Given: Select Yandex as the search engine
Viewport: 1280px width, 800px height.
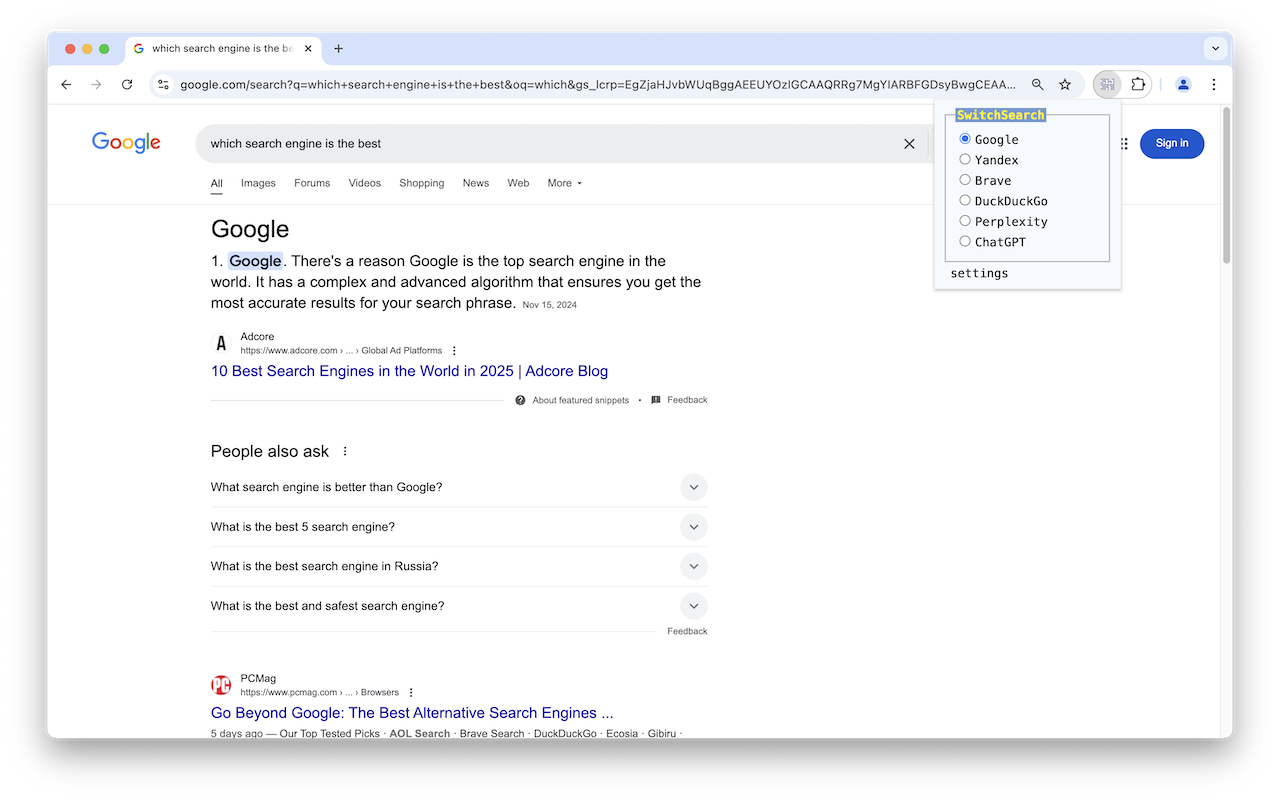Looking at the screenshot, I should click(964, 159).
